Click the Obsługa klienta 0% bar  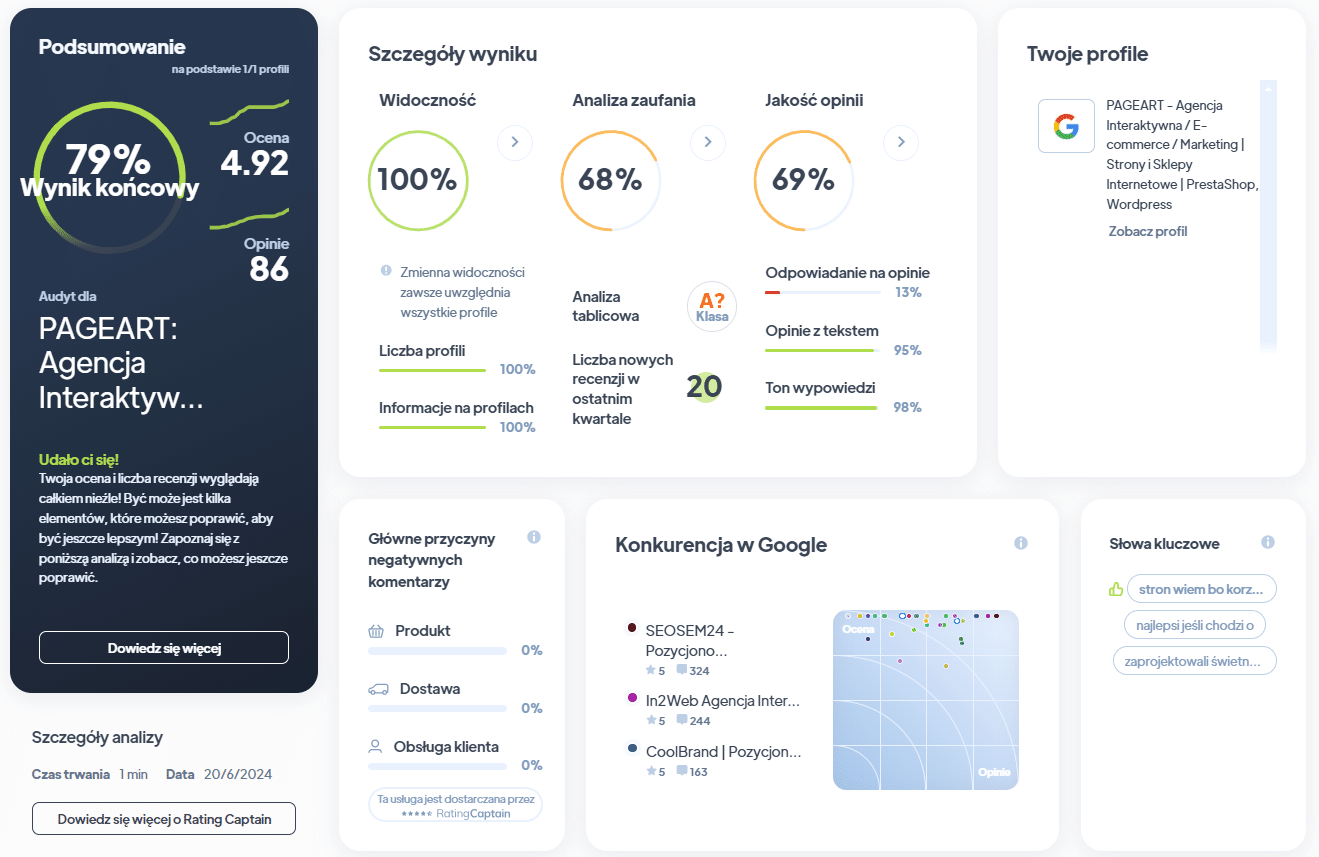click(x=437, y=766)
